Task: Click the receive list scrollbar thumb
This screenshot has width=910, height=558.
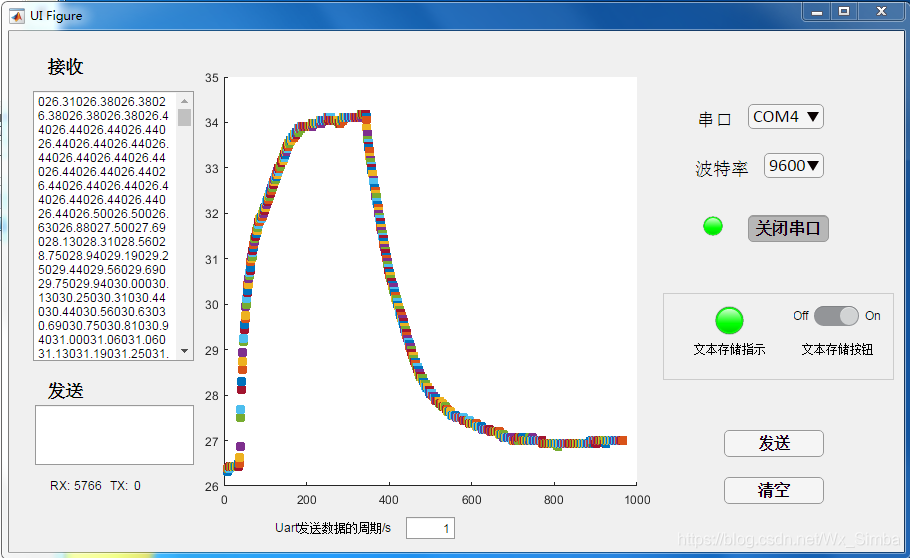Action: tap(185, 117)
